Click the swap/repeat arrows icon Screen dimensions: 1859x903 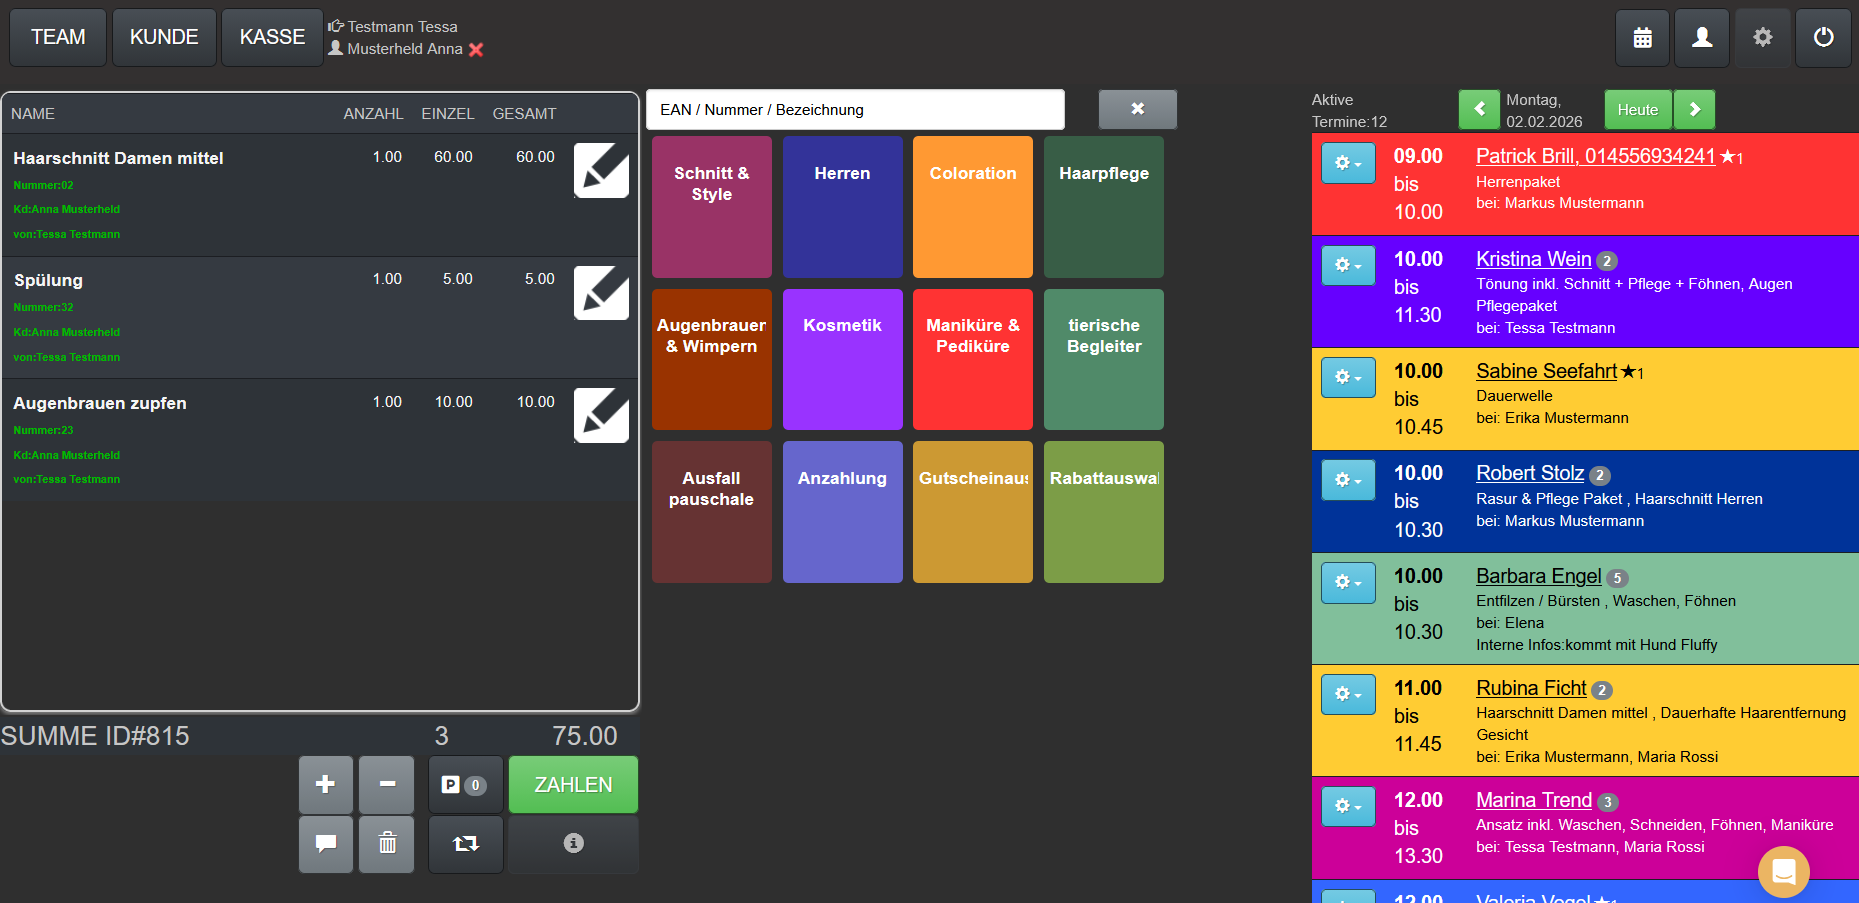pyautogui.click(x=465, y=844)
